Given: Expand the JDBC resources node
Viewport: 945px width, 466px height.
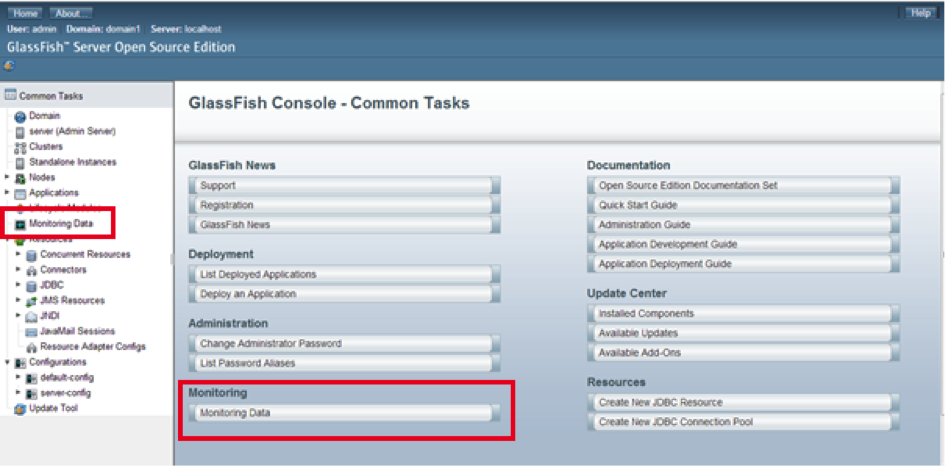Looking at the screenshot, I should coord(18,285).
